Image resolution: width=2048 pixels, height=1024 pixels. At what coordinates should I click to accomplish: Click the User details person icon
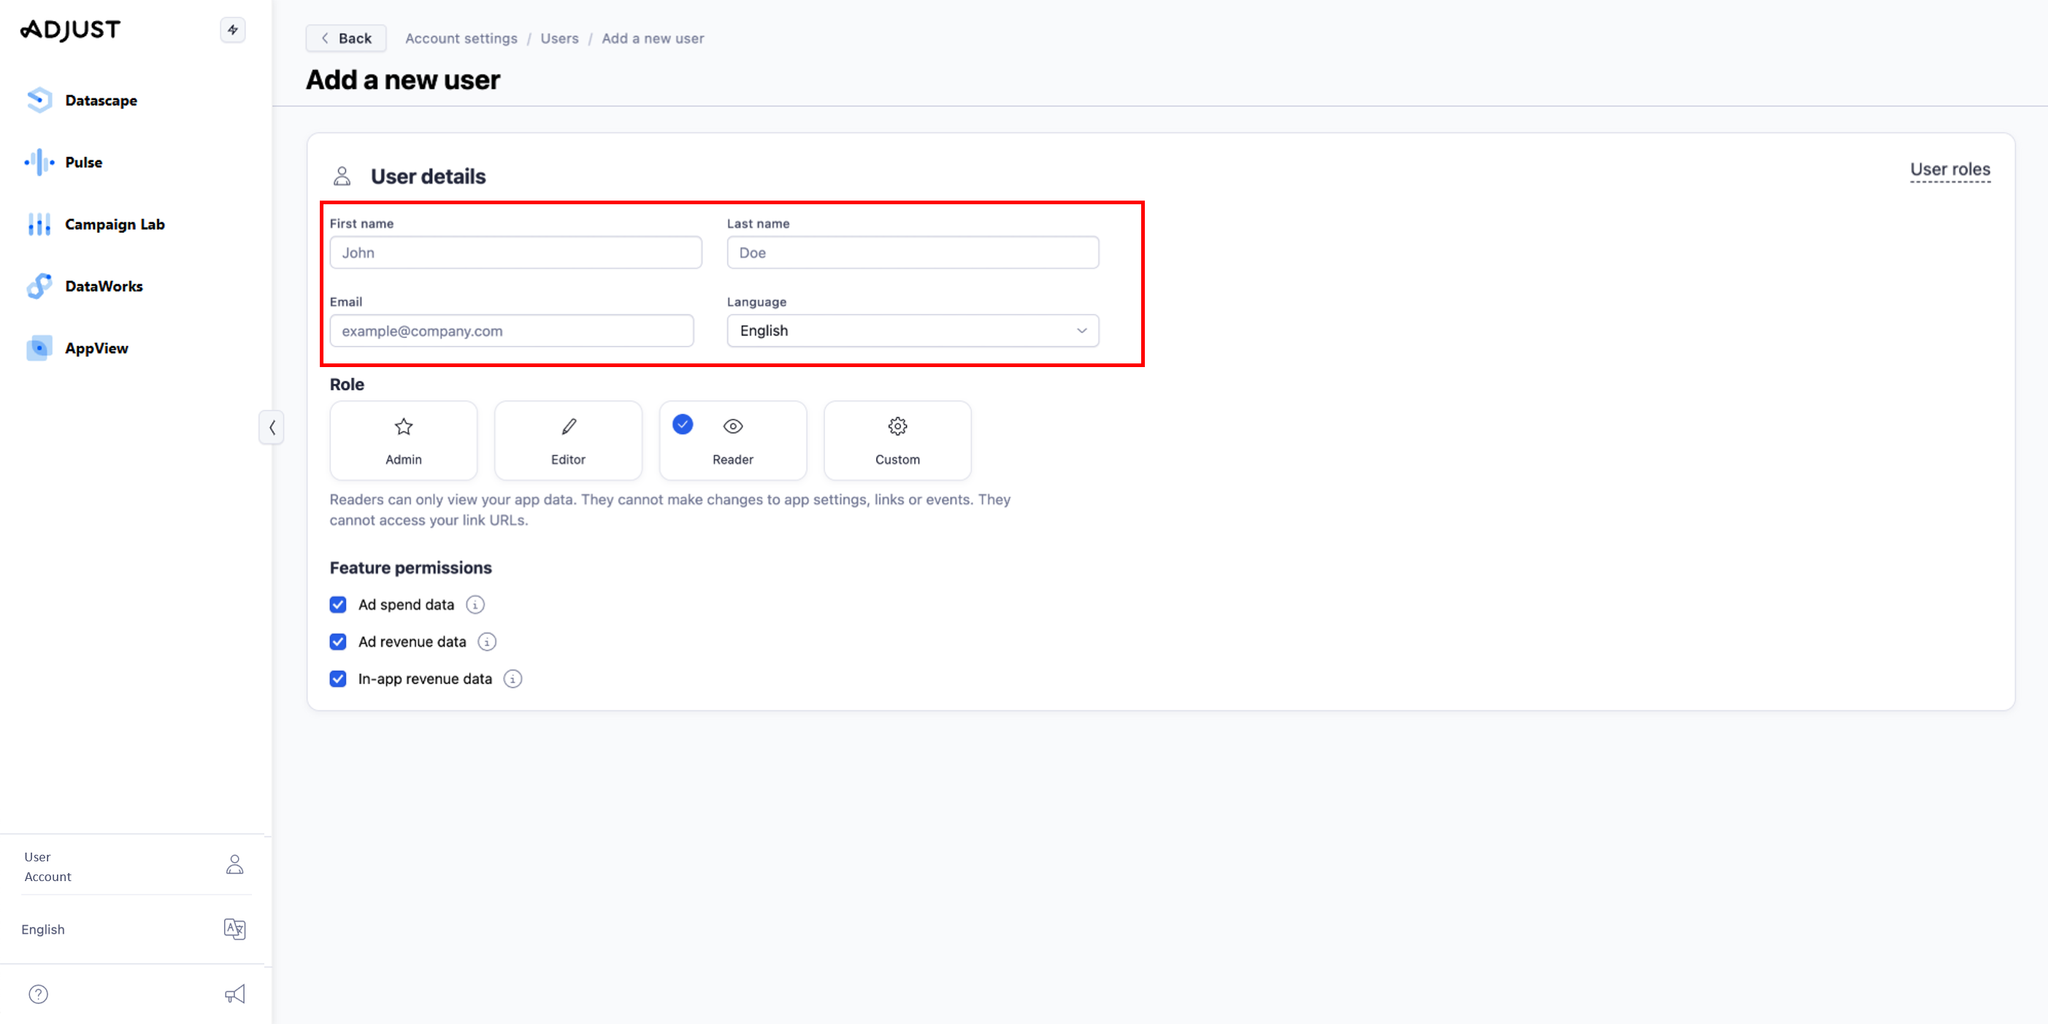click(x=342, y=176)
